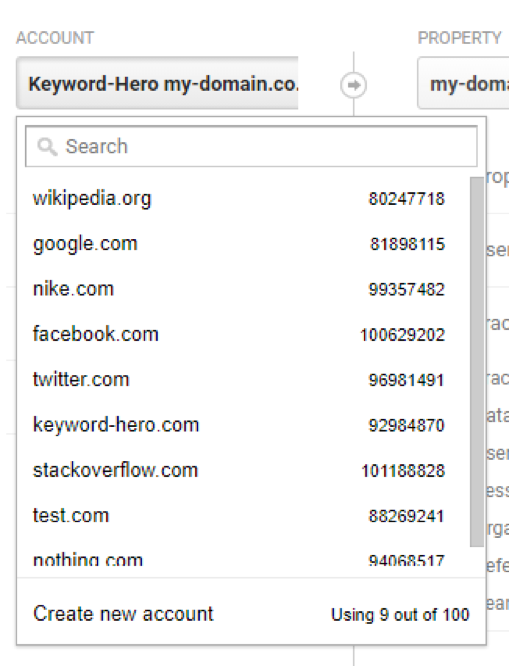Focus the account Search field
The width and height of the screenshot is (509, 666).
click(251, 146)
